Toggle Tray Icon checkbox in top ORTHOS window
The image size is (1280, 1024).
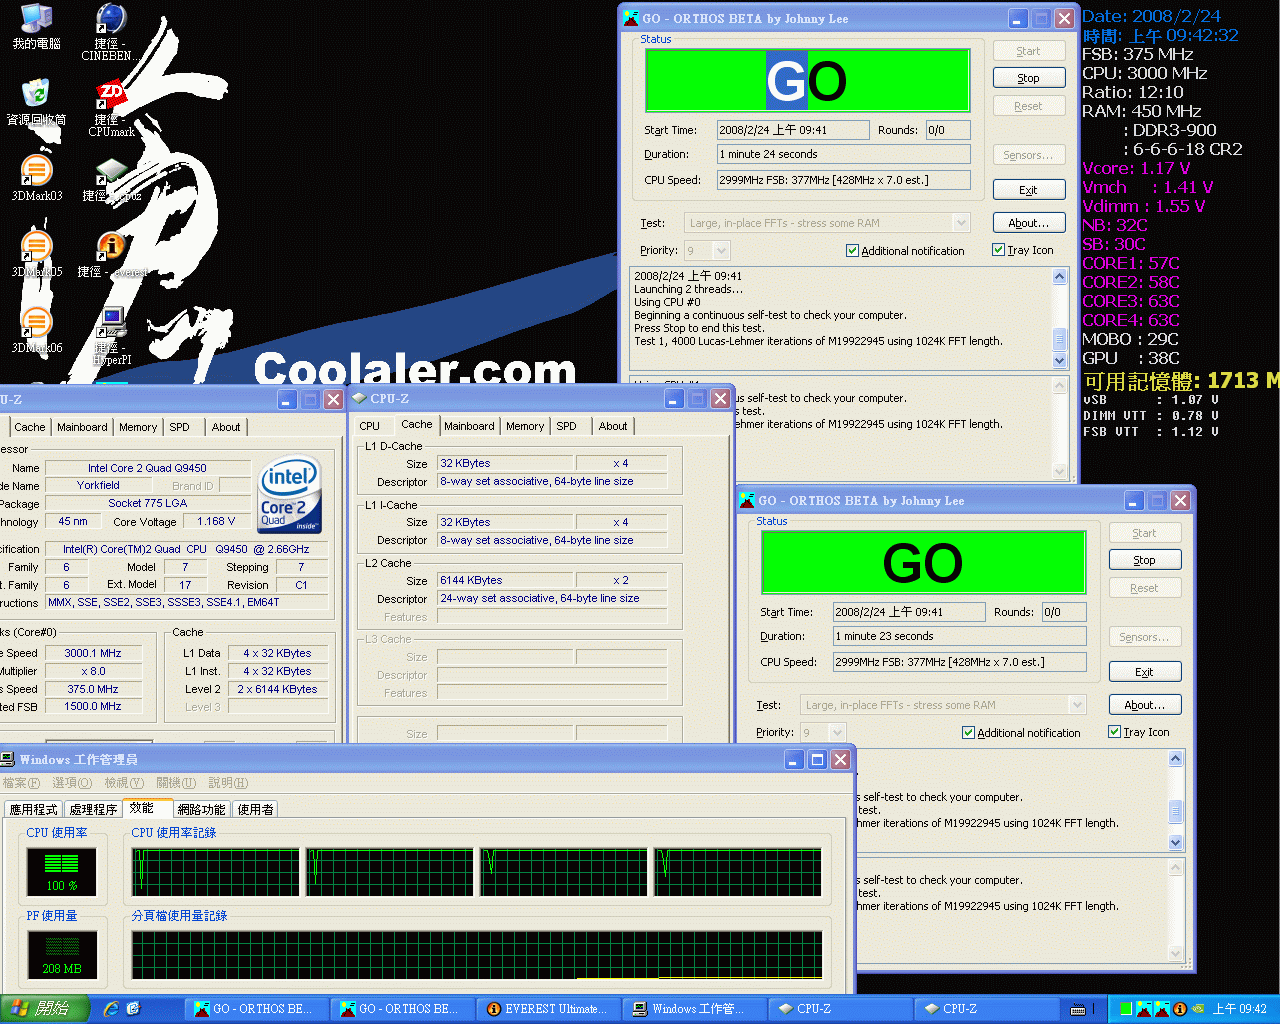click(999, 250)
